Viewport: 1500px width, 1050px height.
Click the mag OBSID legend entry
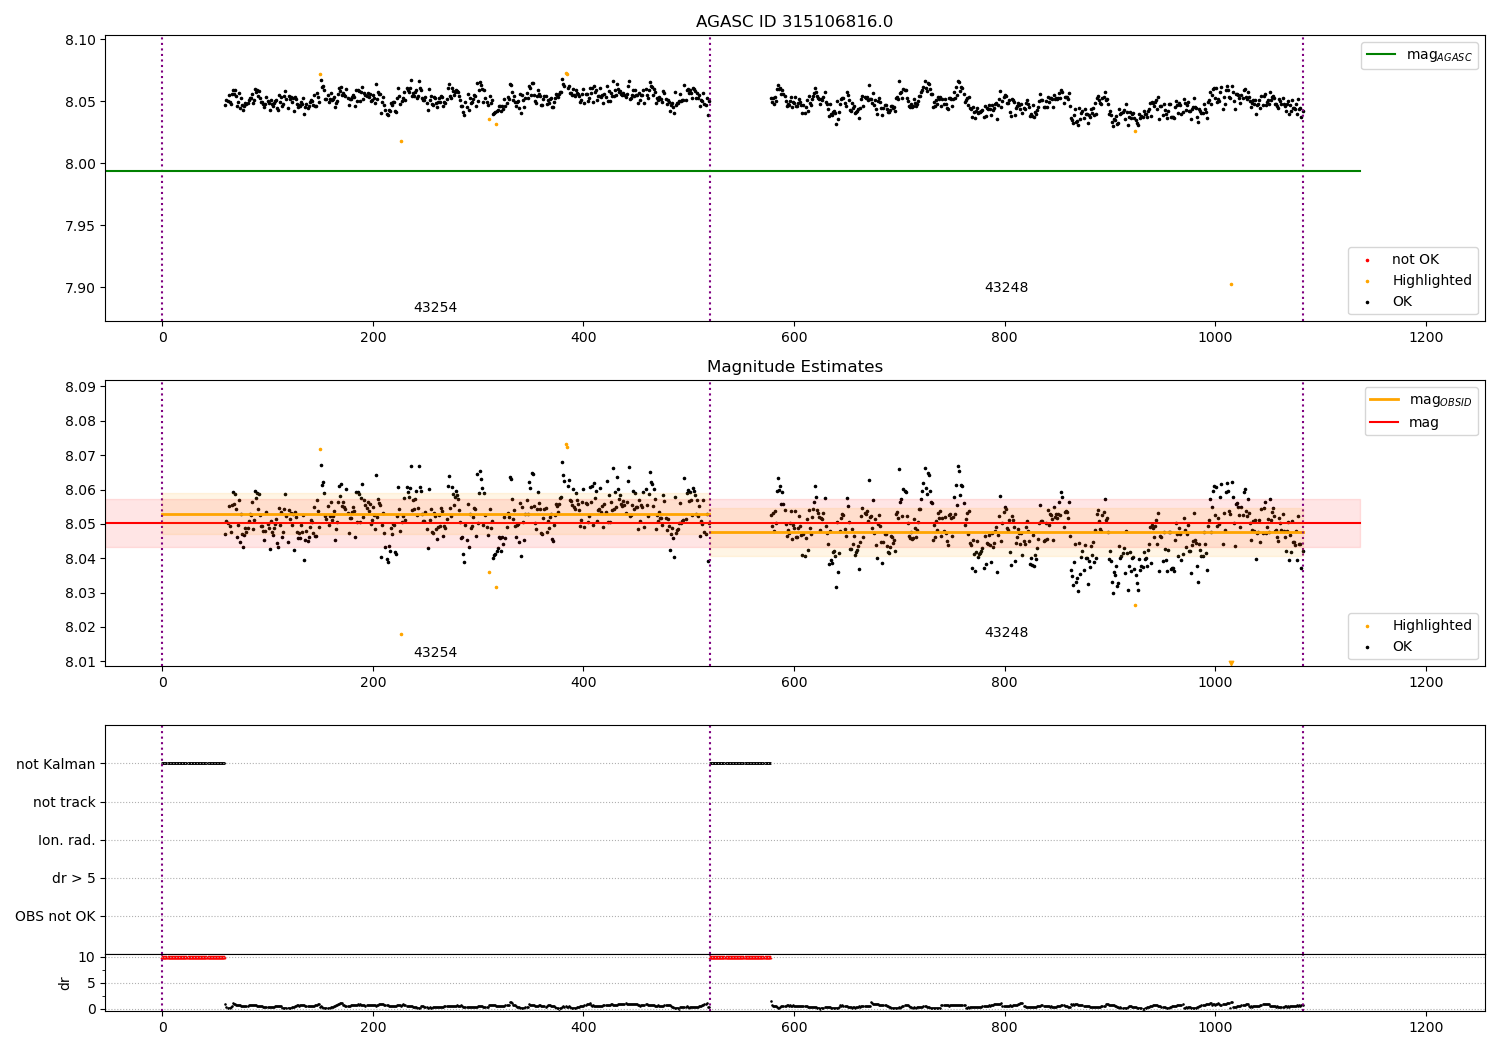click(x=1421, y=400)
